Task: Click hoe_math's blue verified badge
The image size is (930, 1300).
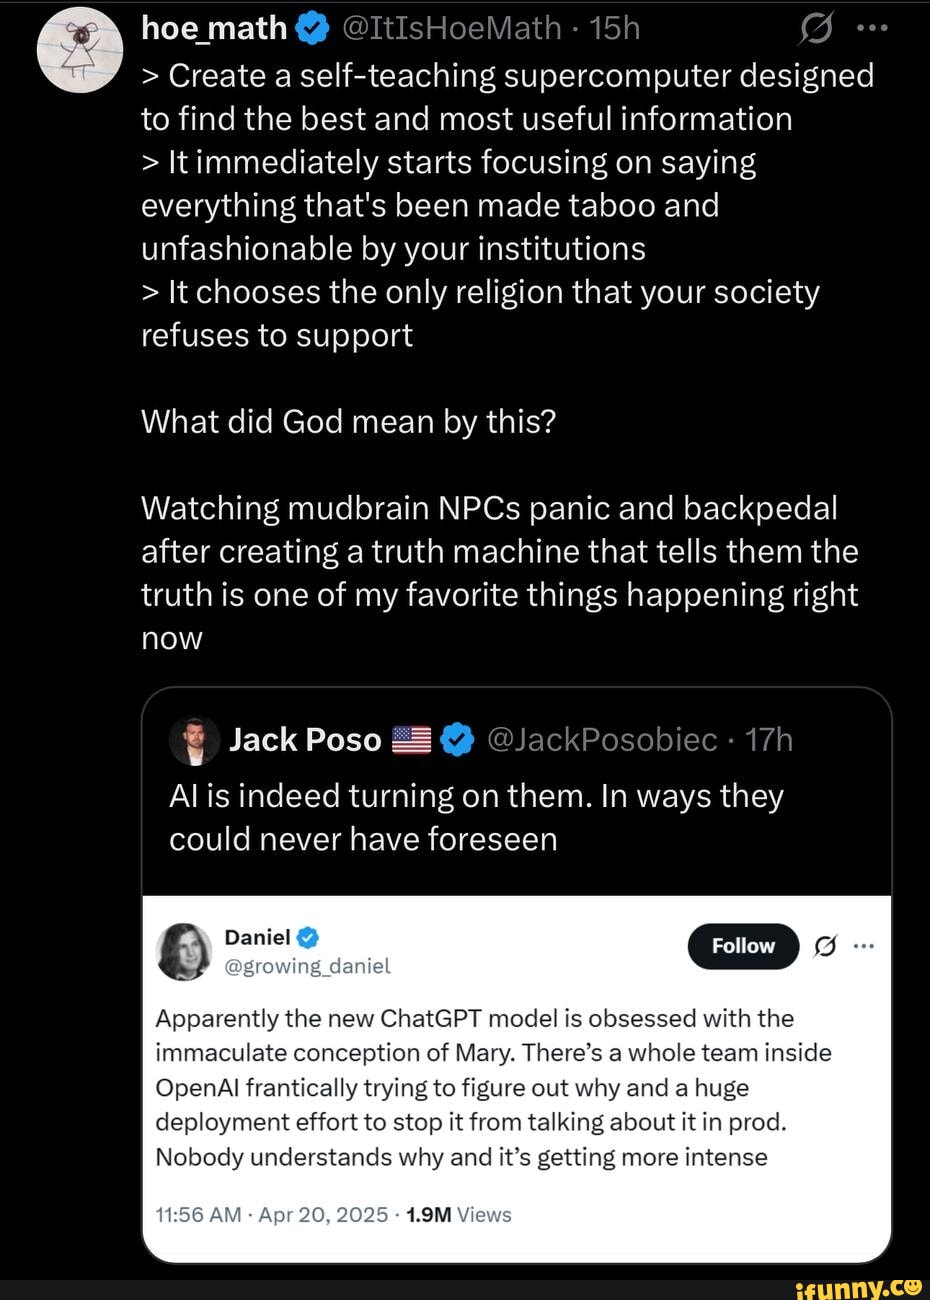Action: tap(310, 29)
